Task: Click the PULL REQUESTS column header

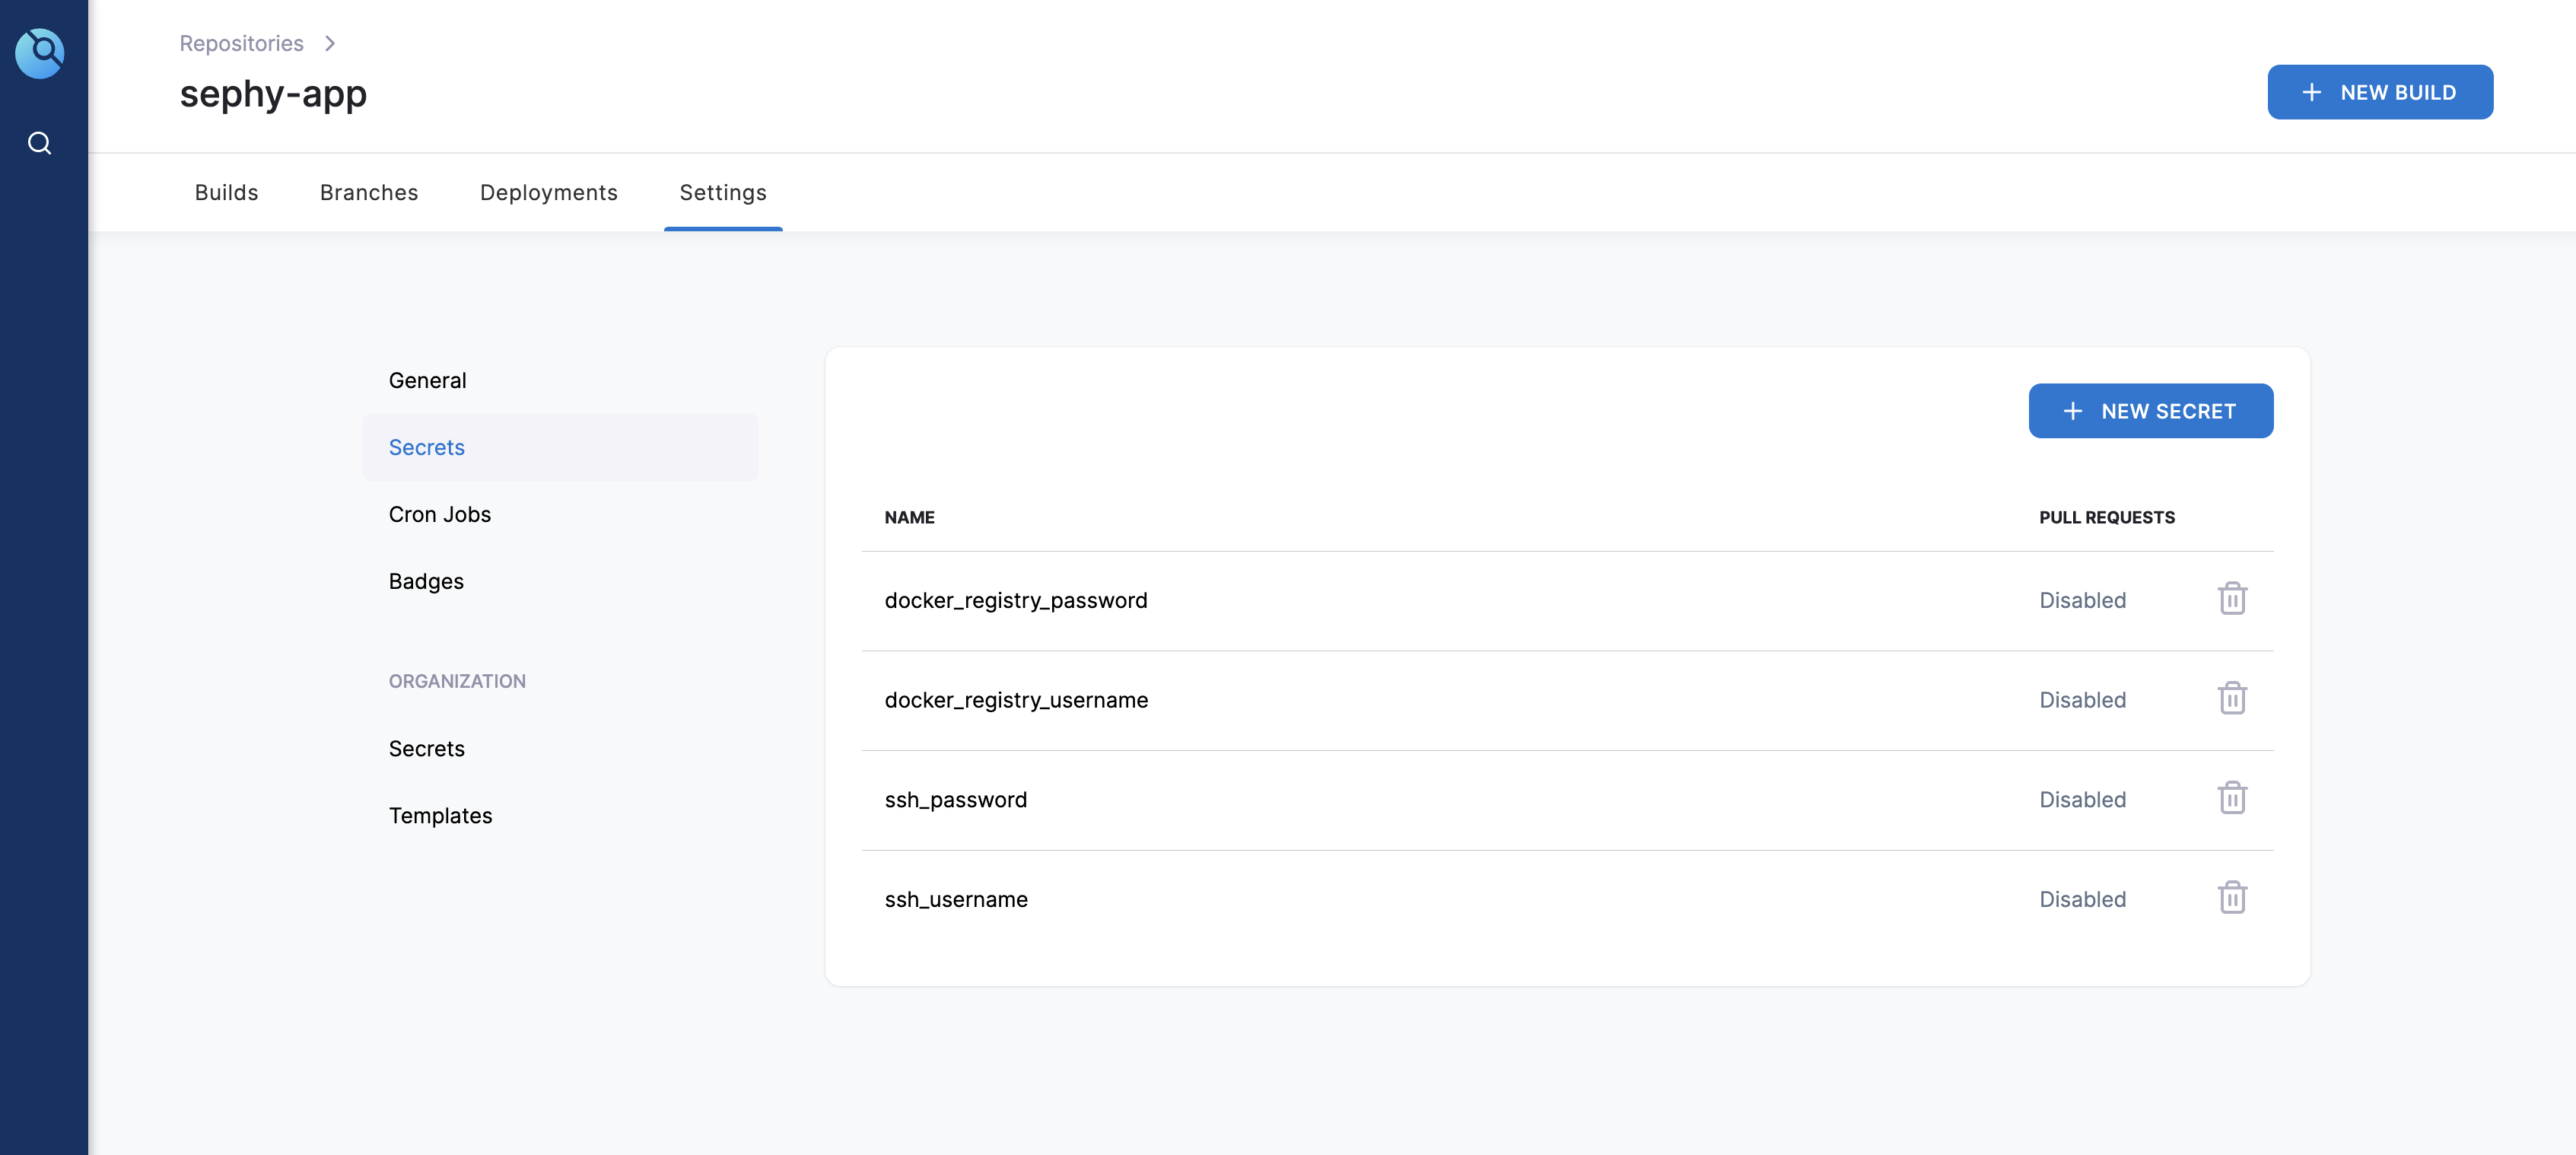Action: click(2107, 518)
